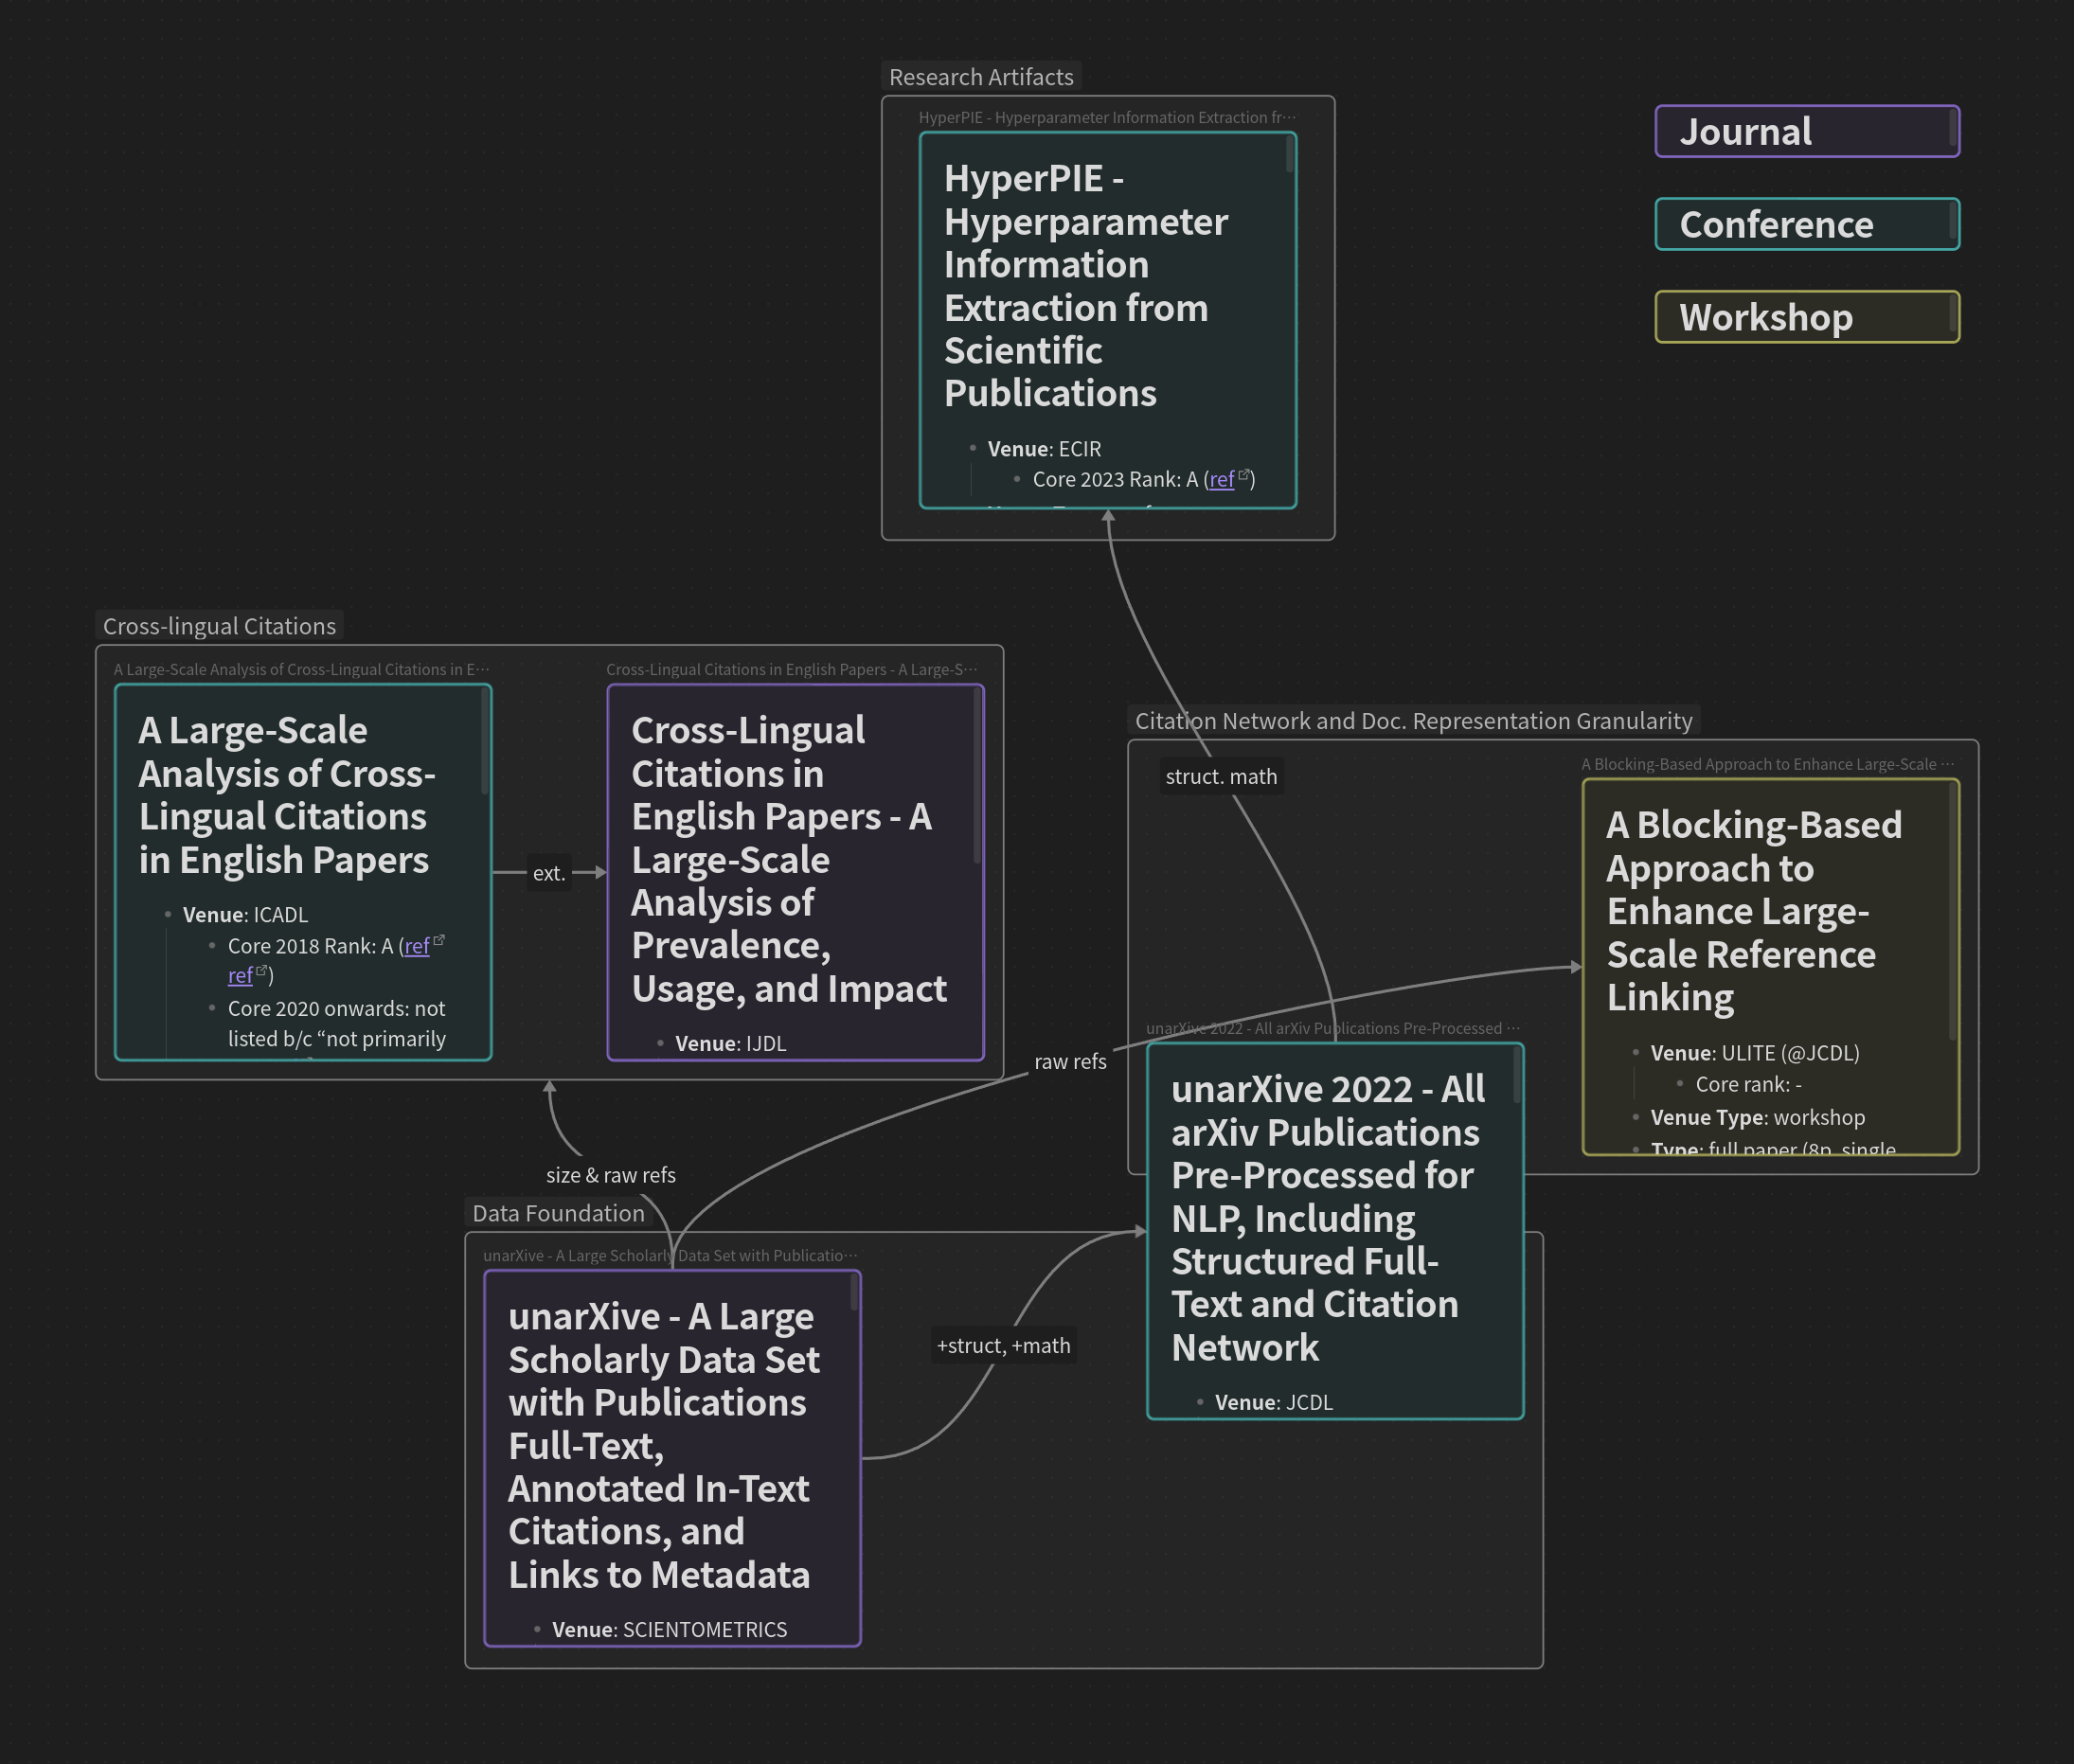Click second ref link in ICADL card
Image resolution: width=2074 pixels, height=1764 pixels.
[x=240, y=976]
